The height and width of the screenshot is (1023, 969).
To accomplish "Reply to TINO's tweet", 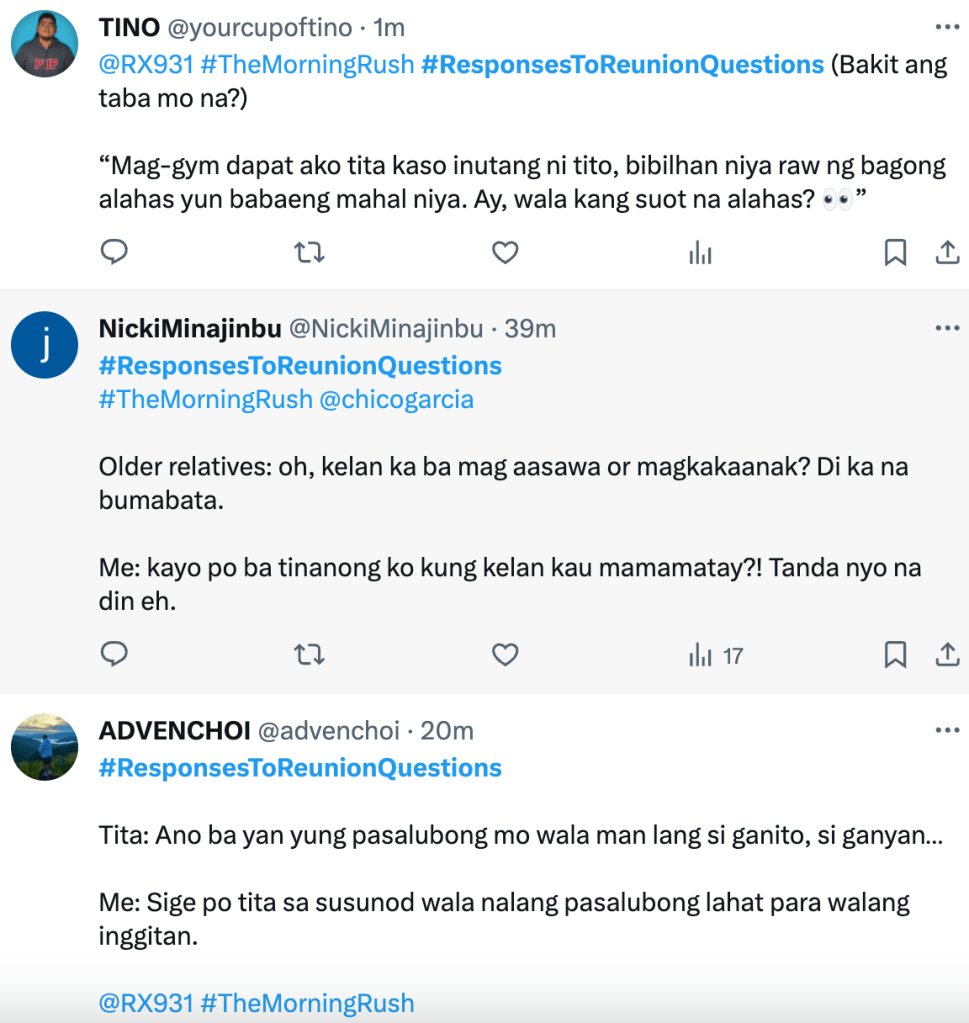I will coord(115,253).
